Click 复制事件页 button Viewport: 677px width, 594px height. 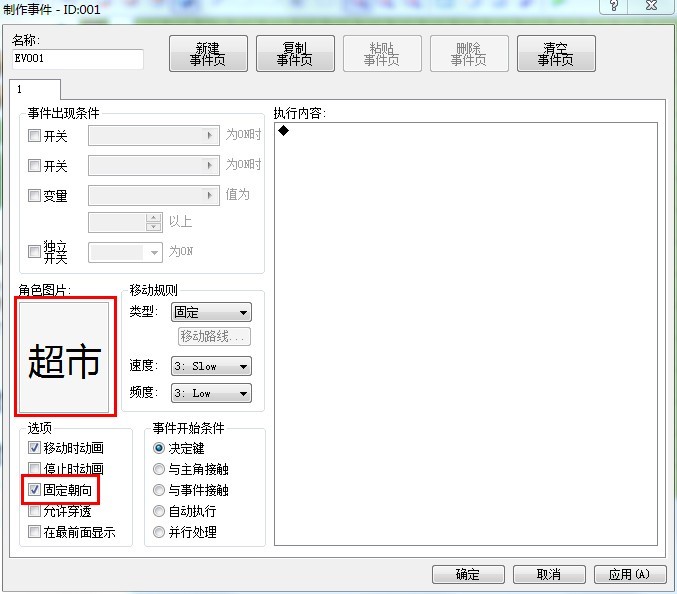point(295,54)
